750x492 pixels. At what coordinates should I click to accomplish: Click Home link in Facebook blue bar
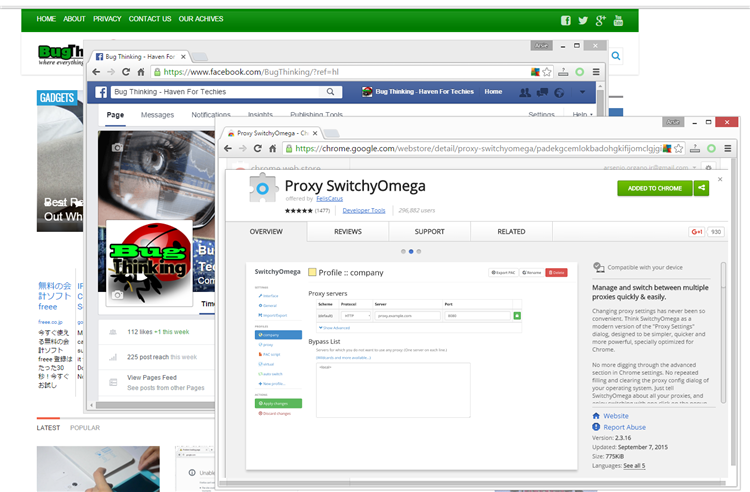(x=493, y=92)
